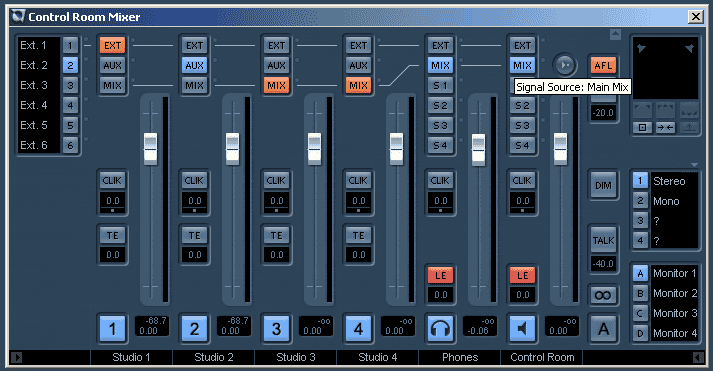
Task: Select external input 5 button
Action: click(x=70, y=125)
